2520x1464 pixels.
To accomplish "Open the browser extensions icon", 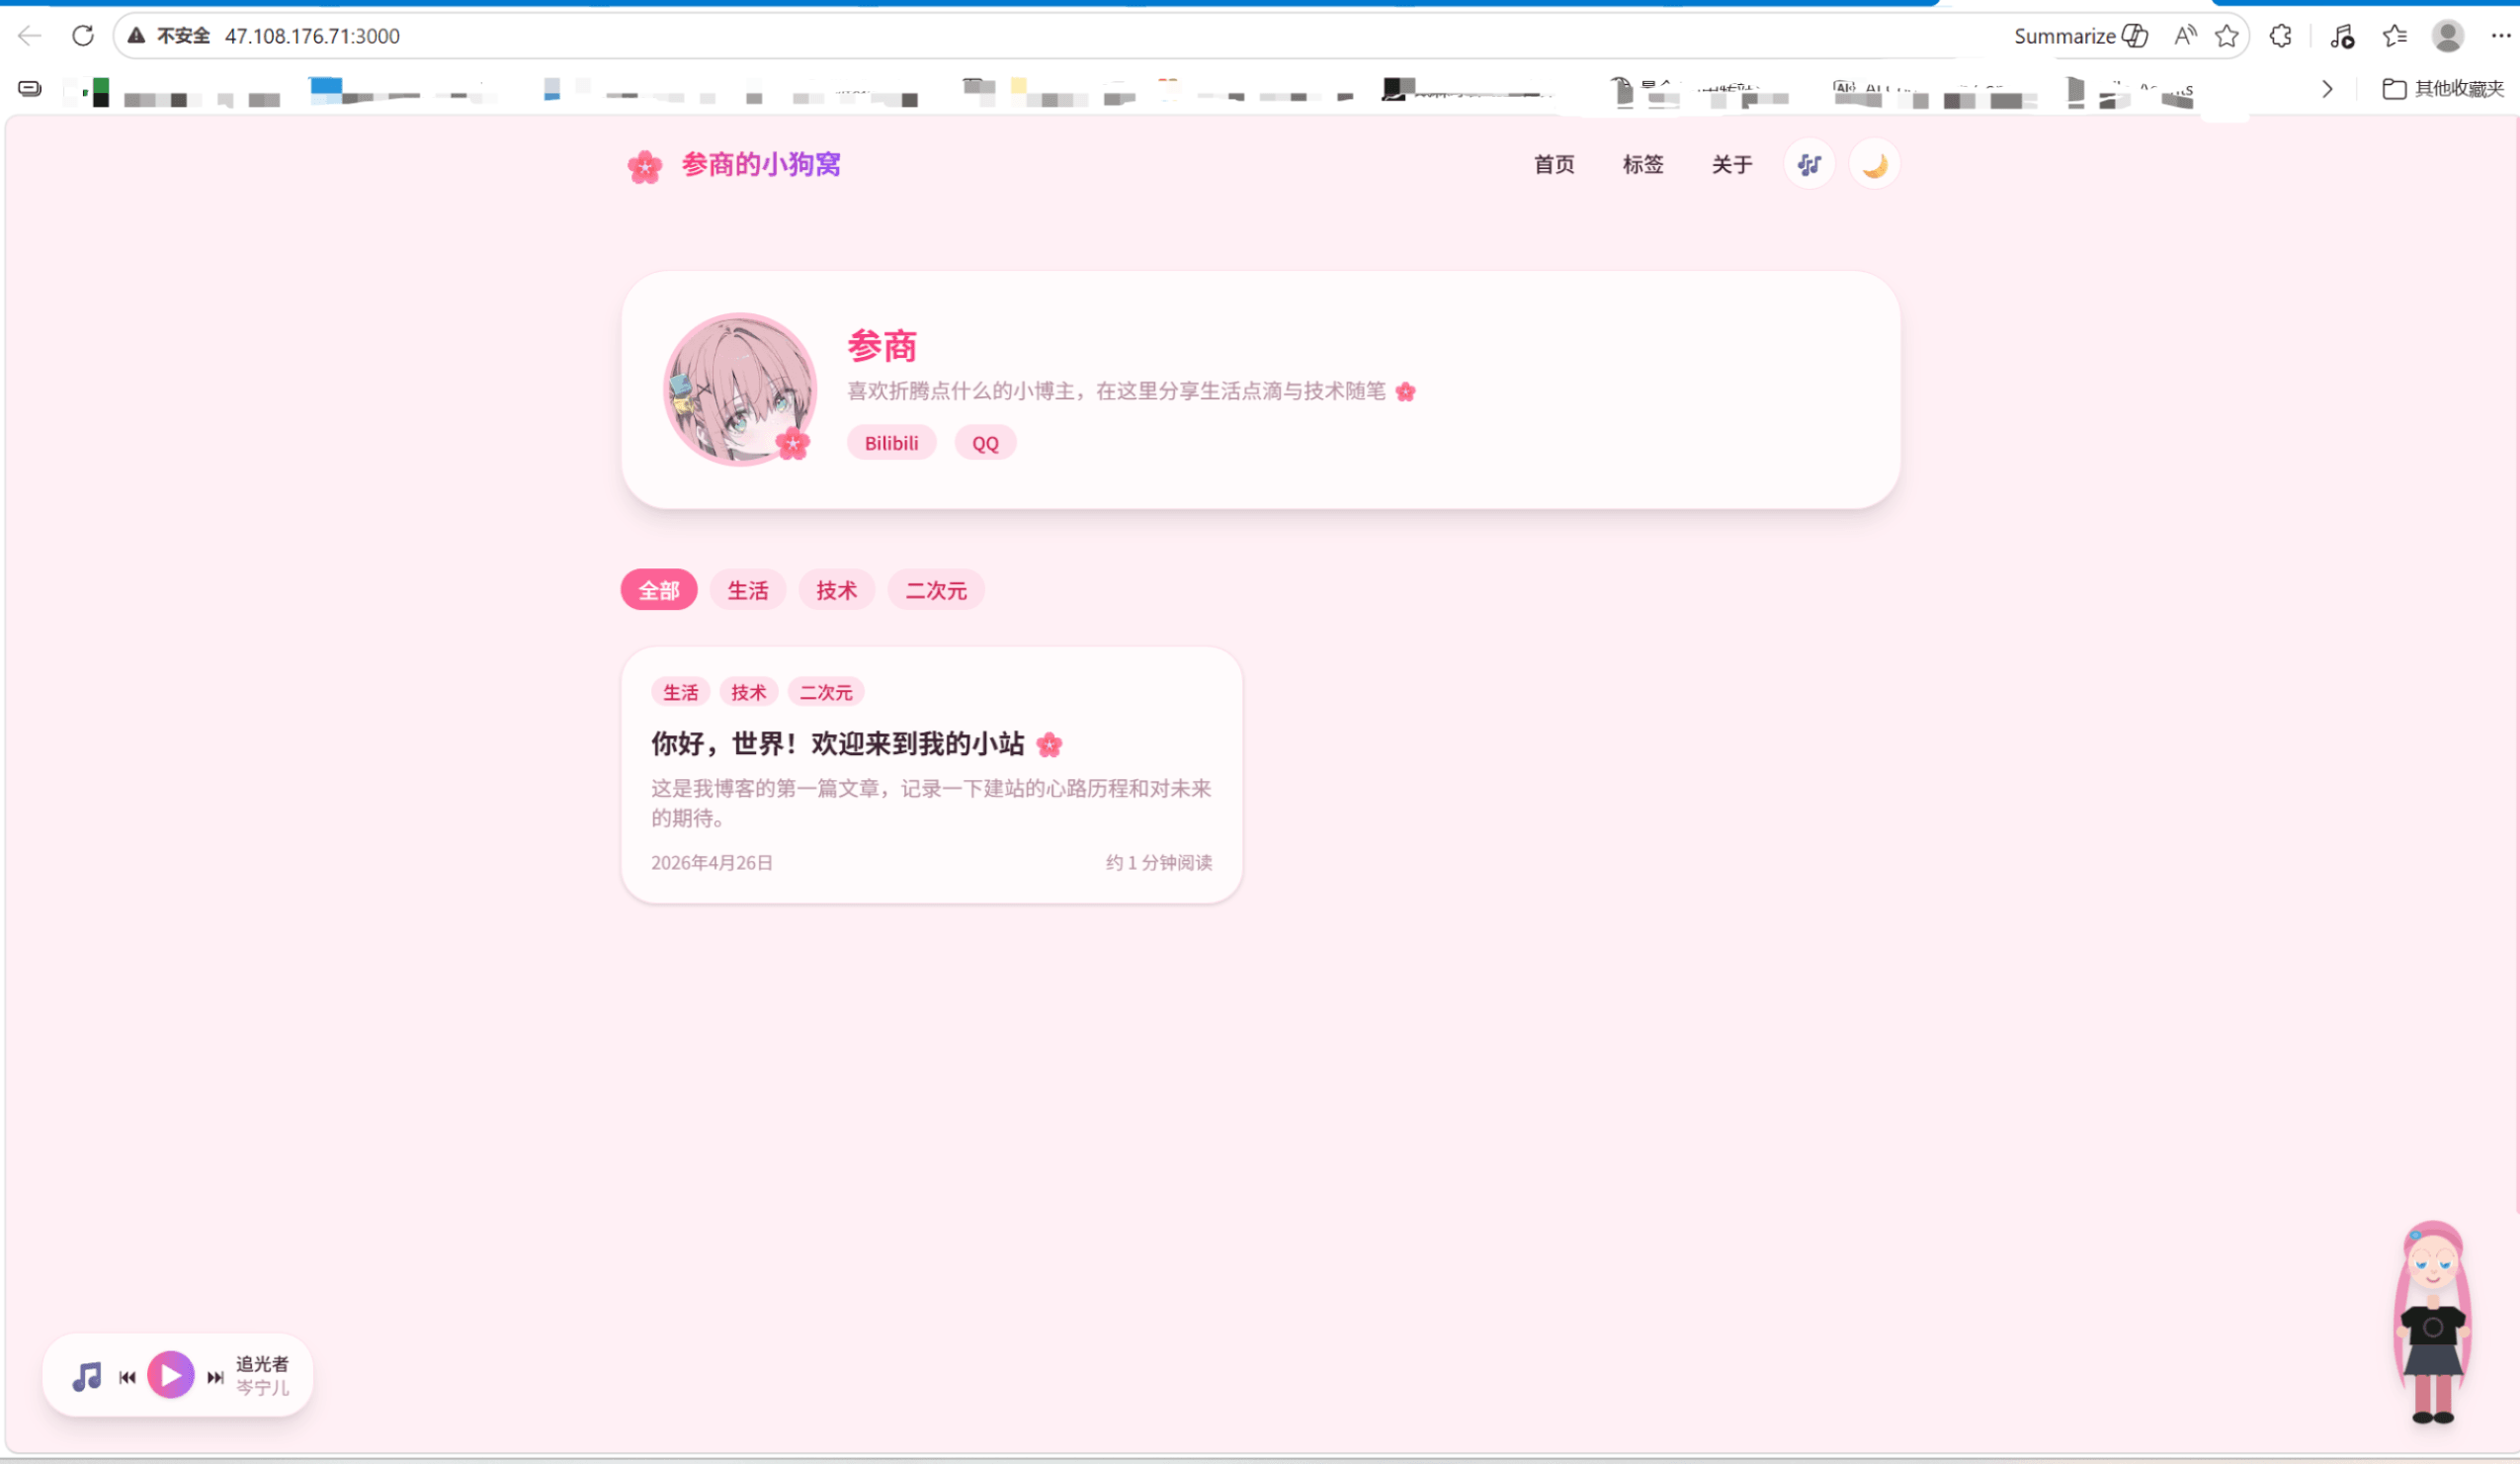I will tap(2280, 36).
